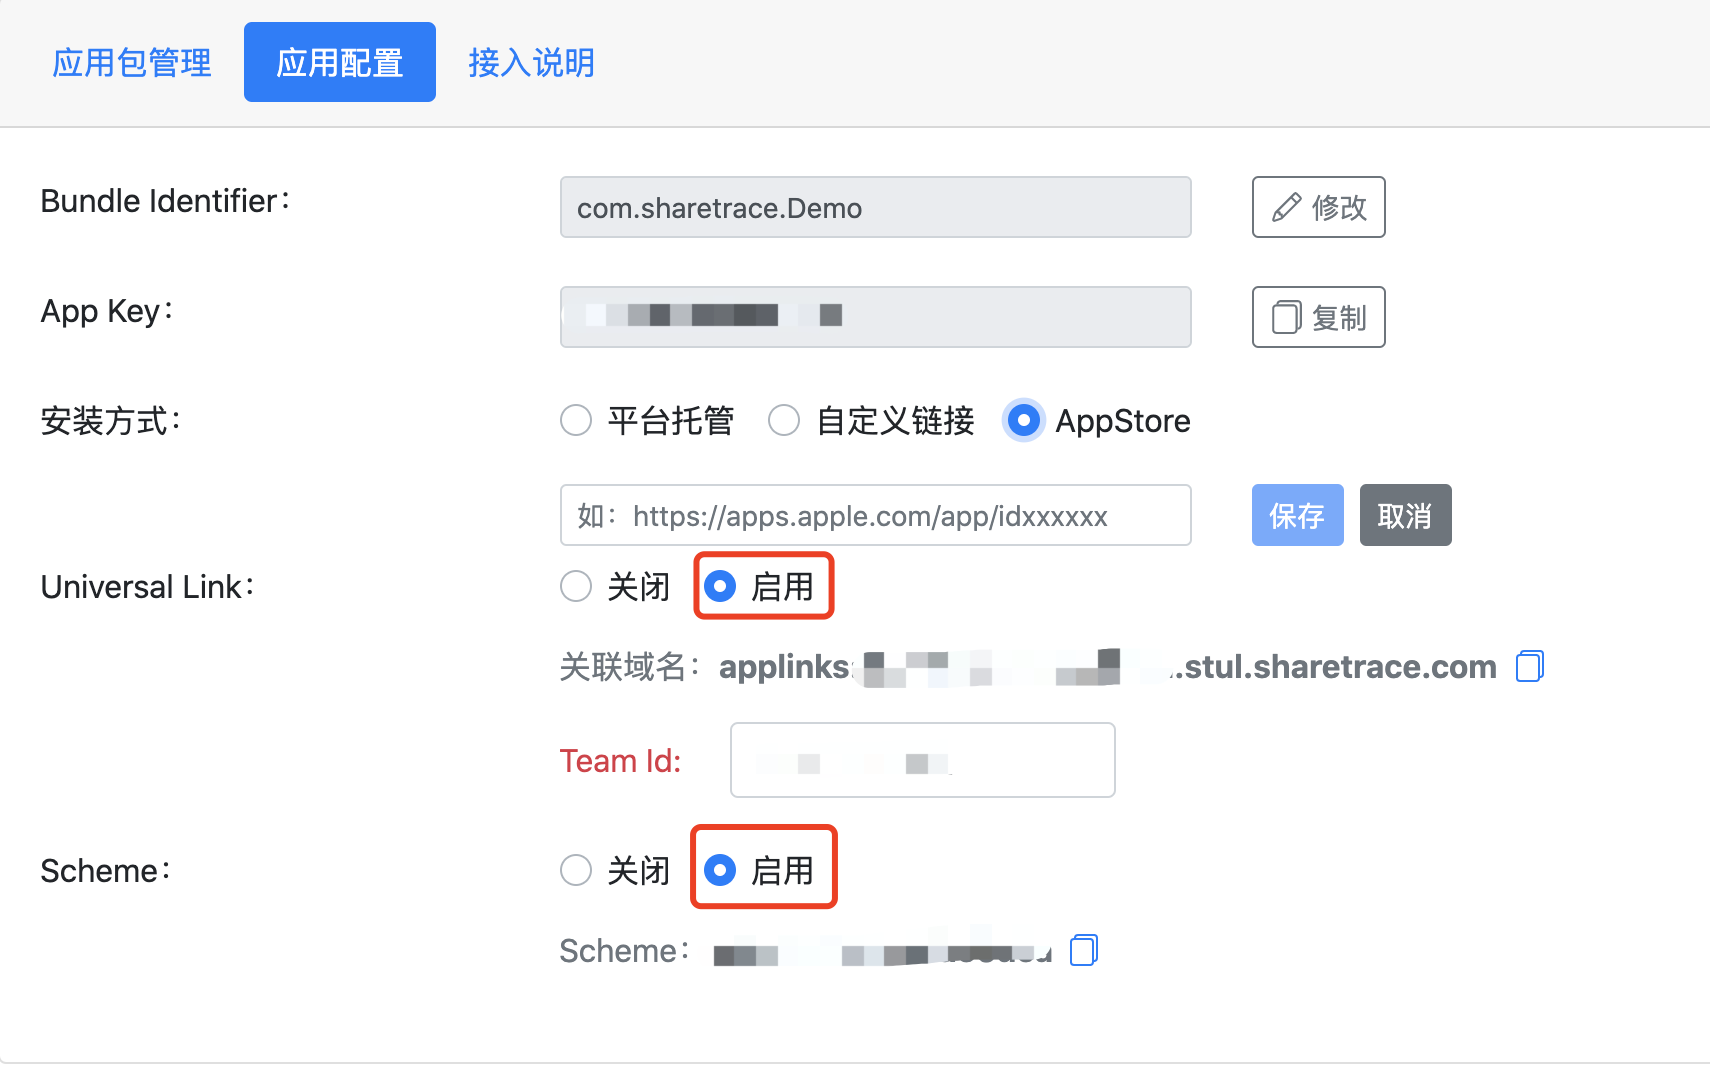
Task: Go to the 接入说明 tab
Action: 531,63
